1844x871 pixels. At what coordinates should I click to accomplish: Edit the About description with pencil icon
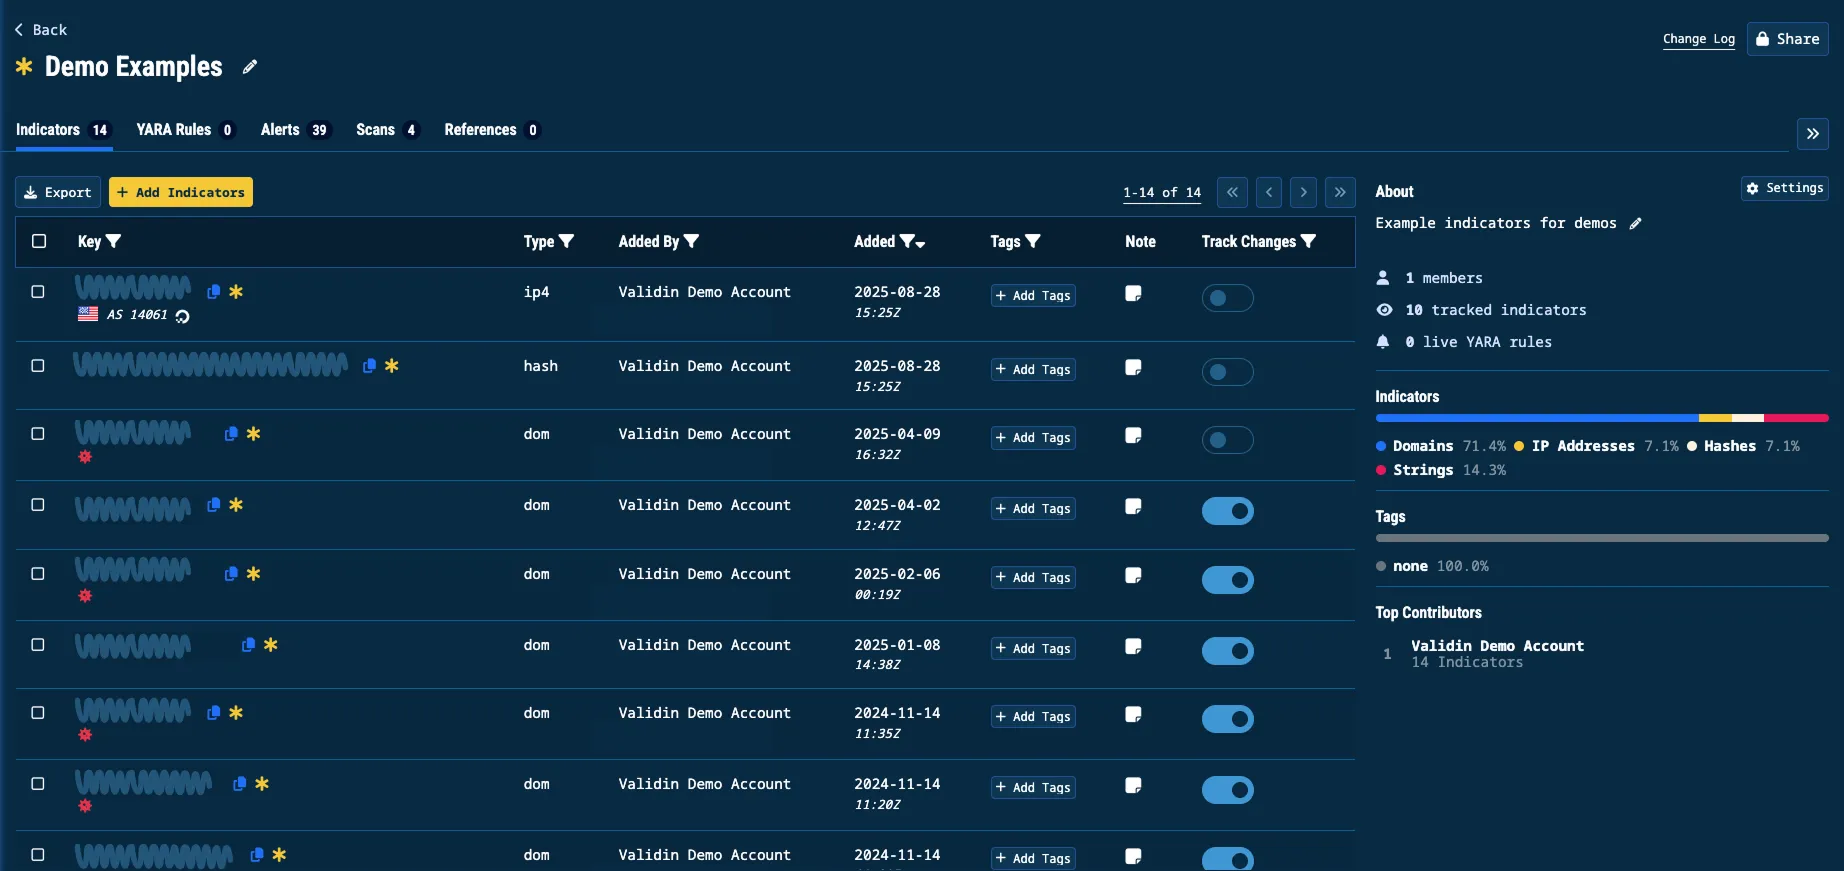1635,224
